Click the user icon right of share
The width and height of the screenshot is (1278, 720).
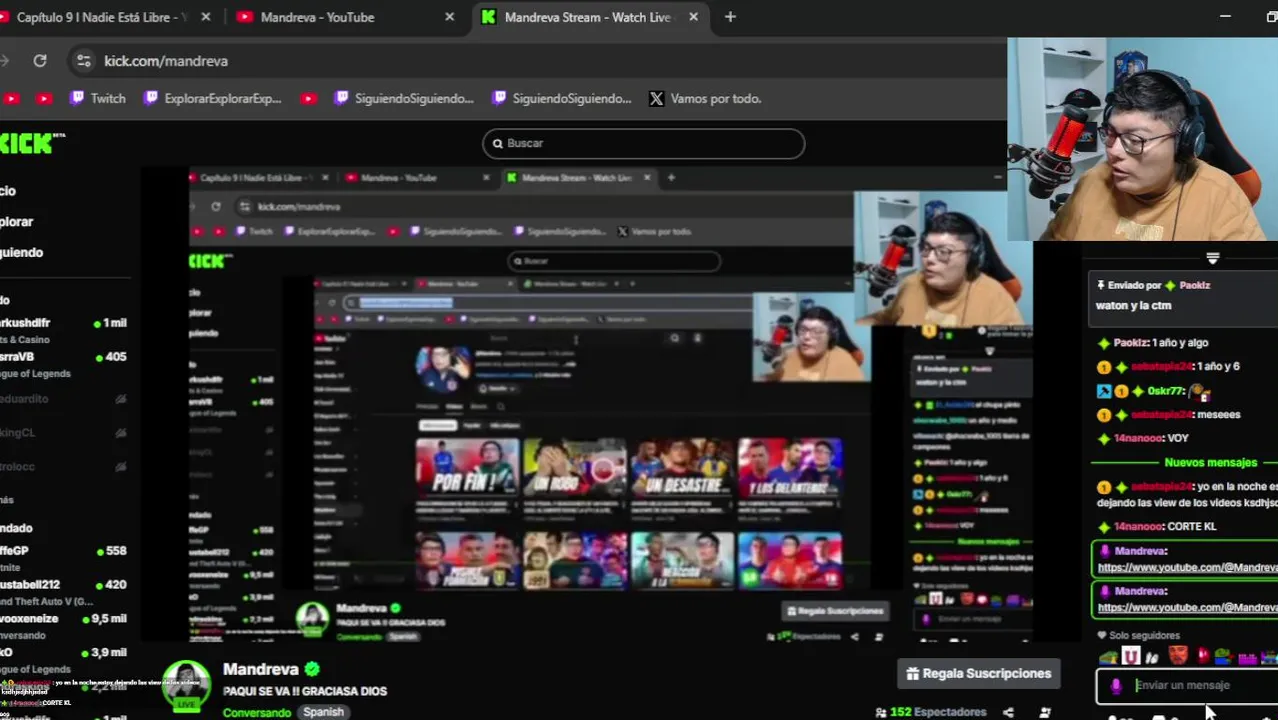pos(1045,712)
